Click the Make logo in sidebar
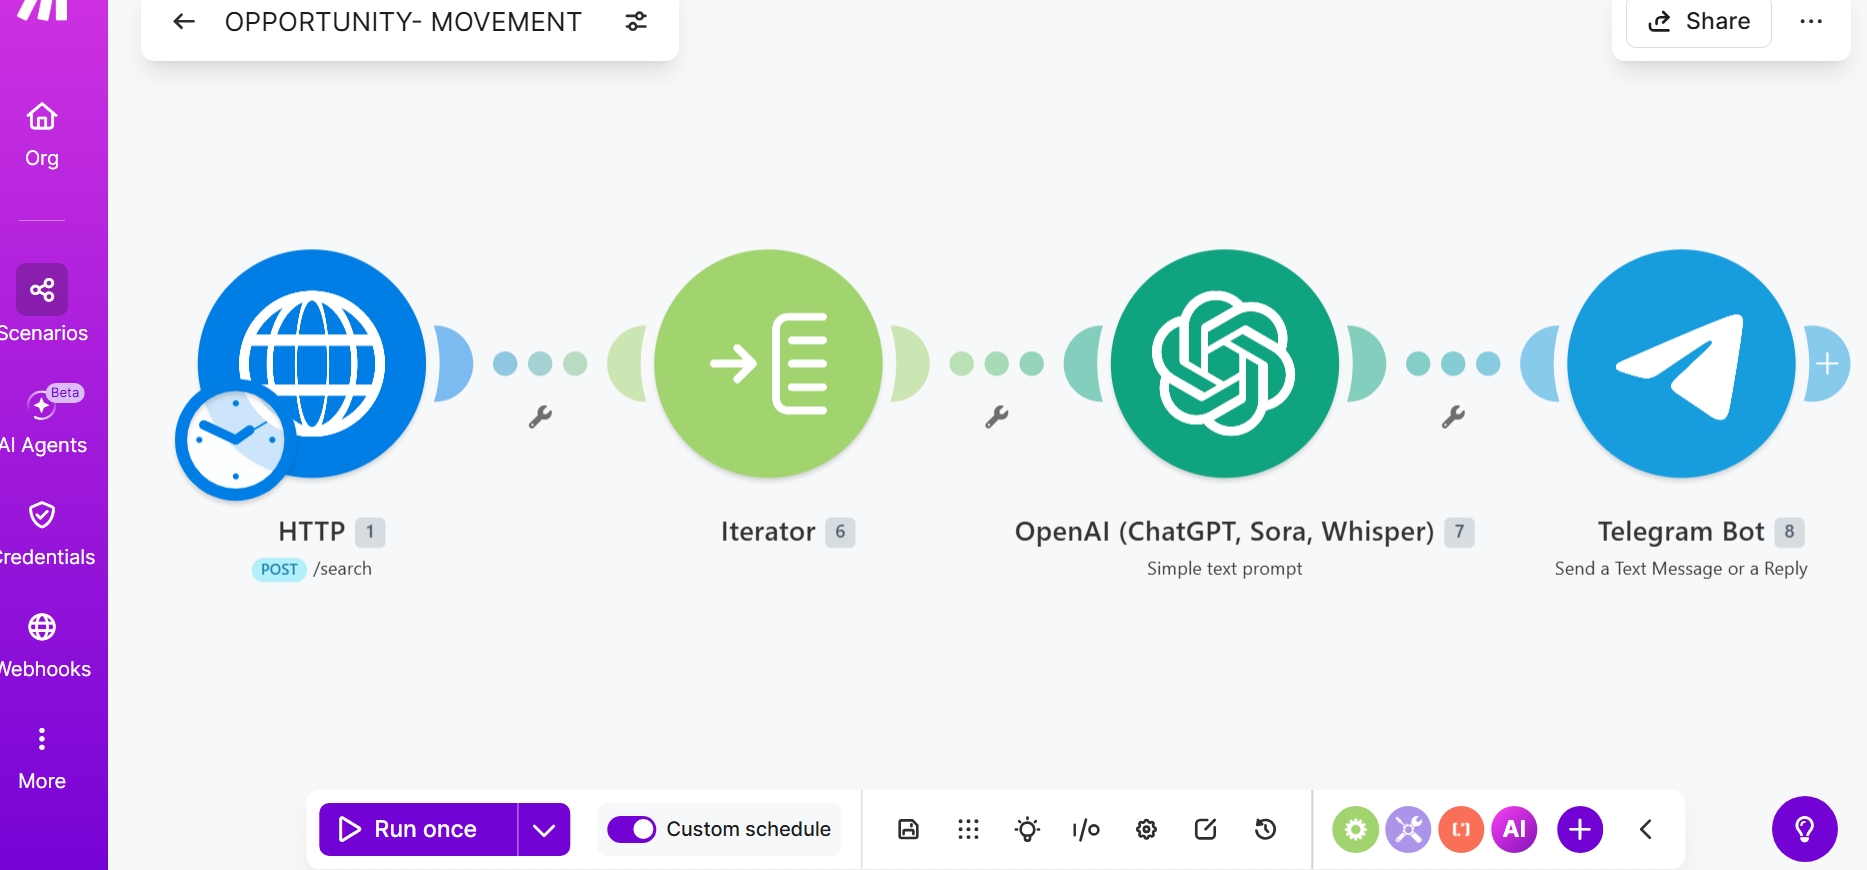 (x=42, y=10)
